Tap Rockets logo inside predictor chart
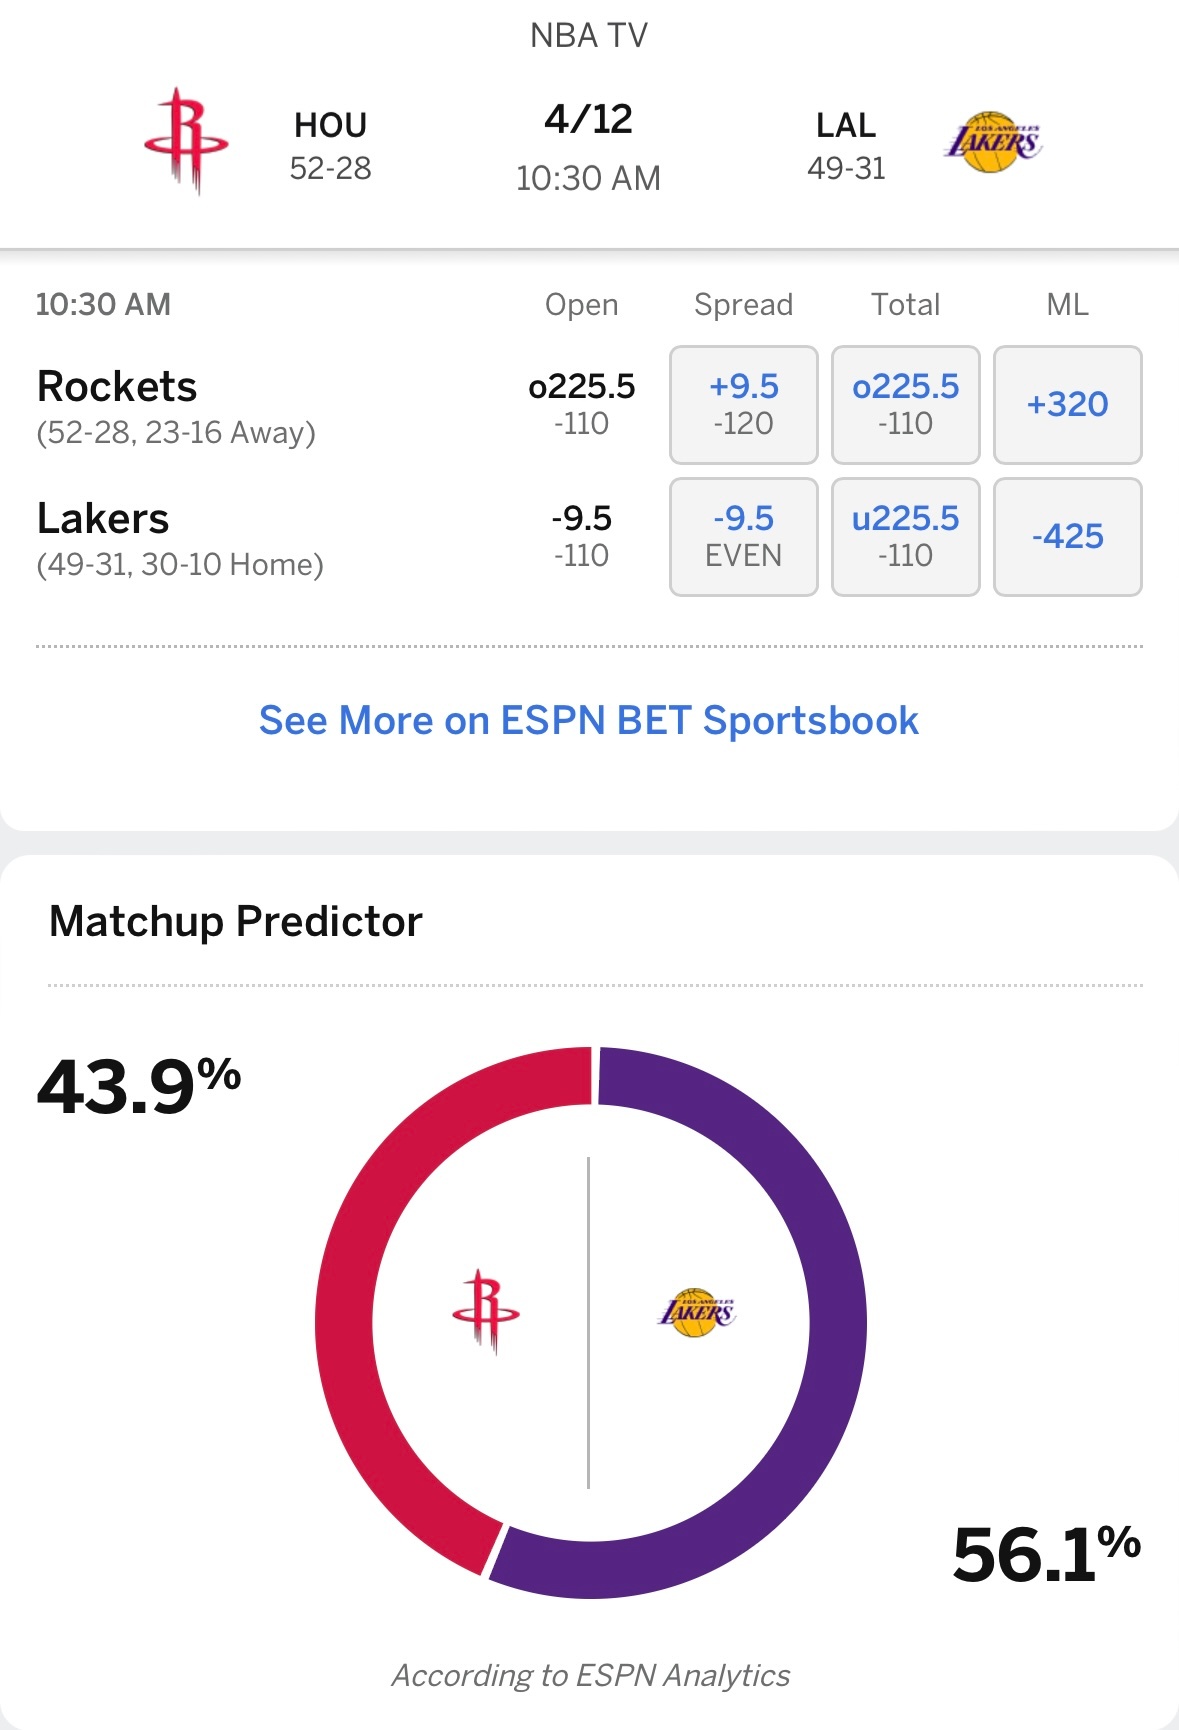The height and width of the screenshot is (1730, 1179). point(486,1312)
